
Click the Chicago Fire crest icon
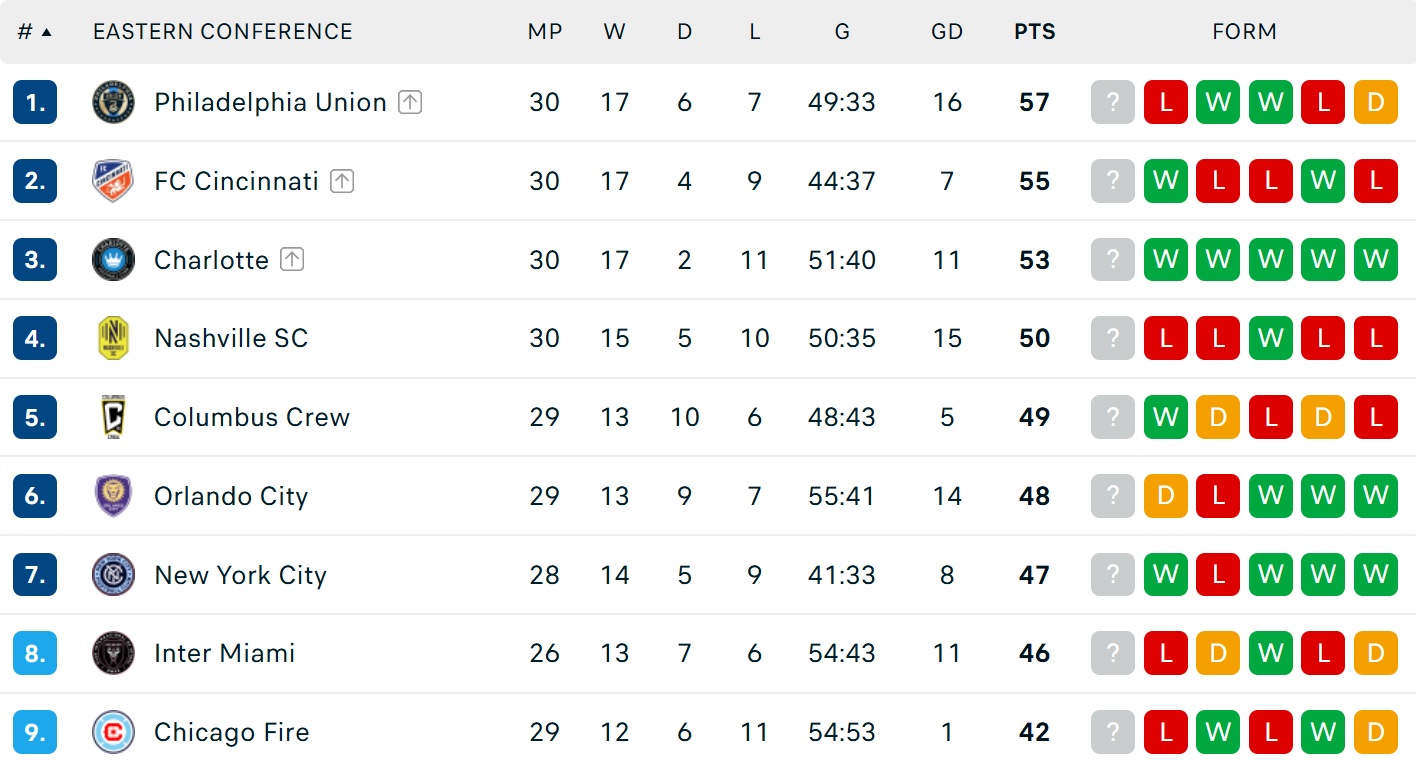click(113, 732)
